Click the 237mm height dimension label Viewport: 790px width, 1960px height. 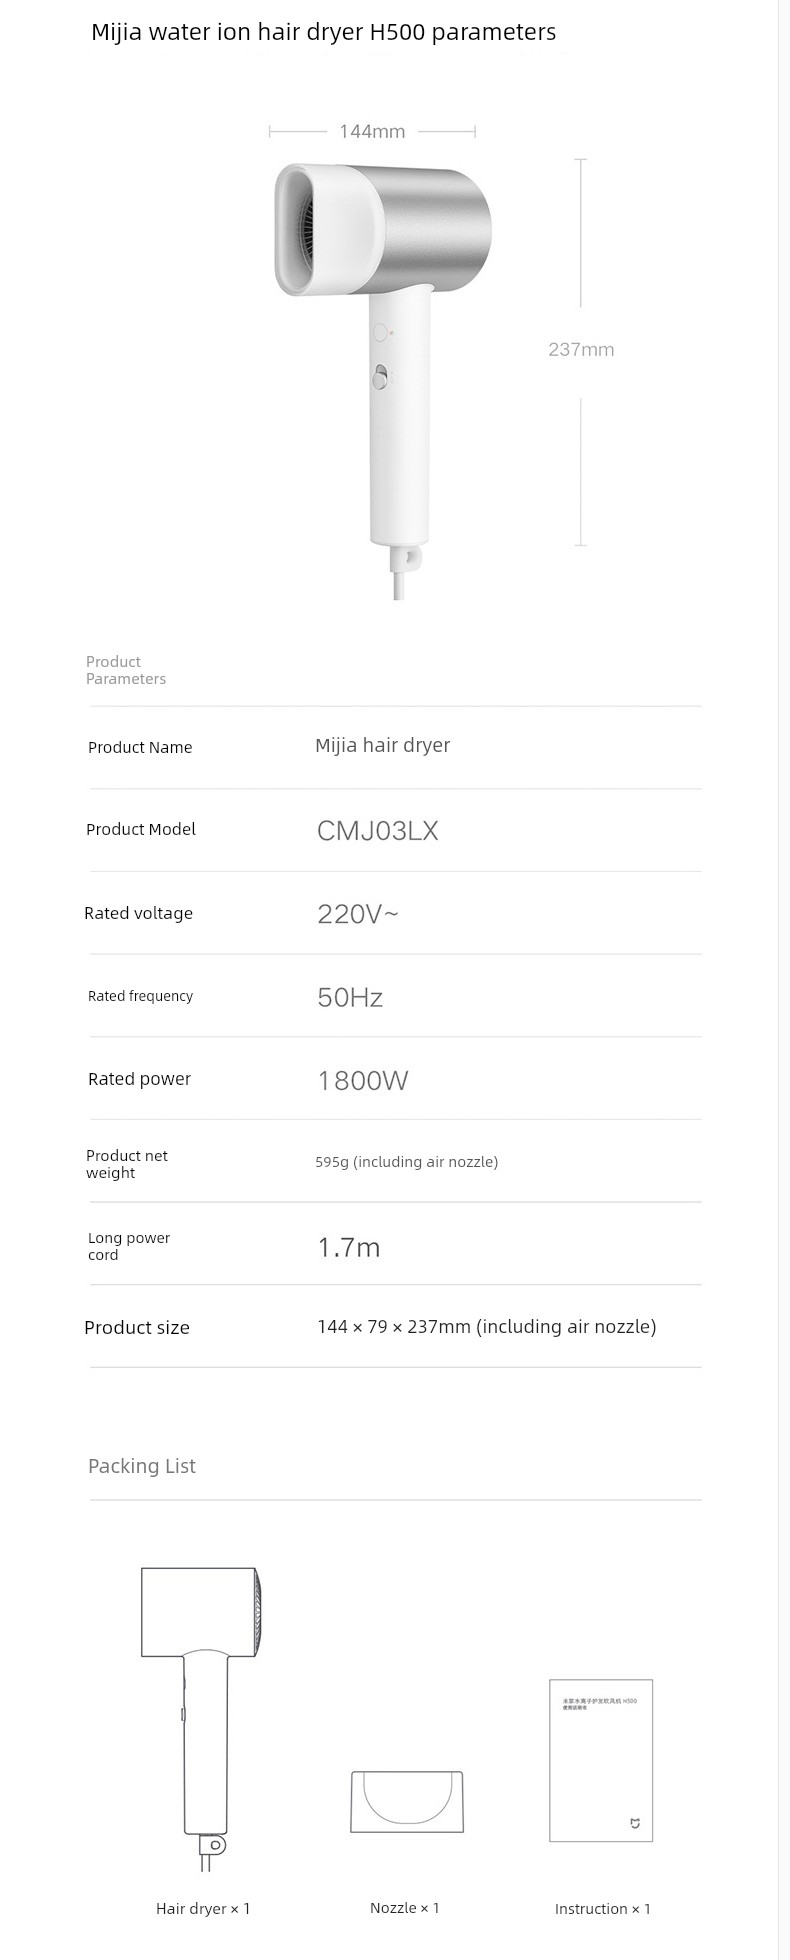point(581,349)
